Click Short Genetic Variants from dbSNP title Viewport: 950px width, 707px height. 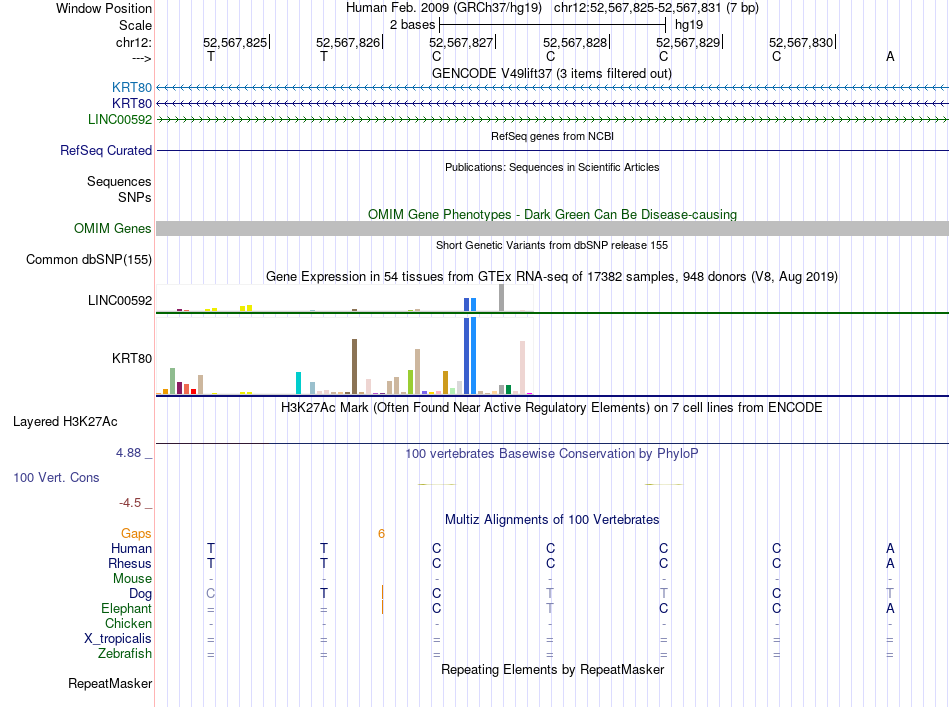552,245
